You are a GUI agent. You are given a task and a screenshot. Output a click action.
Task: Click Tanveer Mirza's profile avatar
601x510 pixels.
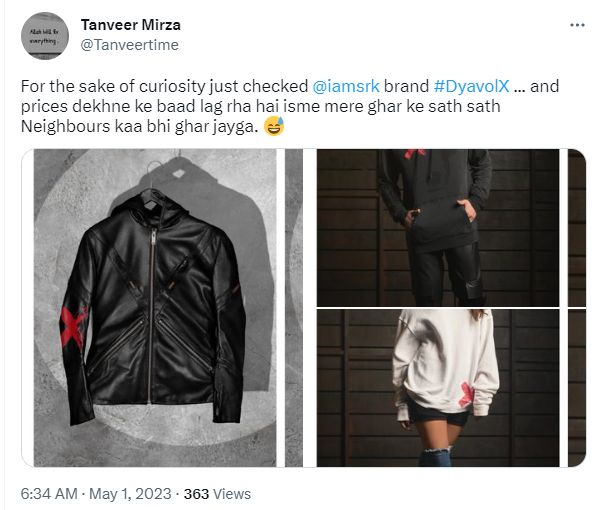(x=45, y=36)
